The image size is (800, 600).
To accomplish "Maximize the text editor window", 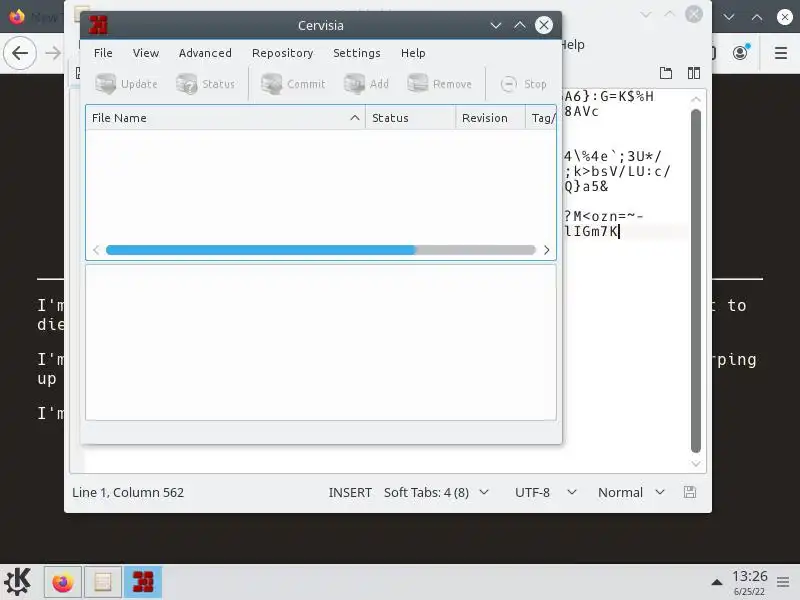I will [x=669, y=14].
